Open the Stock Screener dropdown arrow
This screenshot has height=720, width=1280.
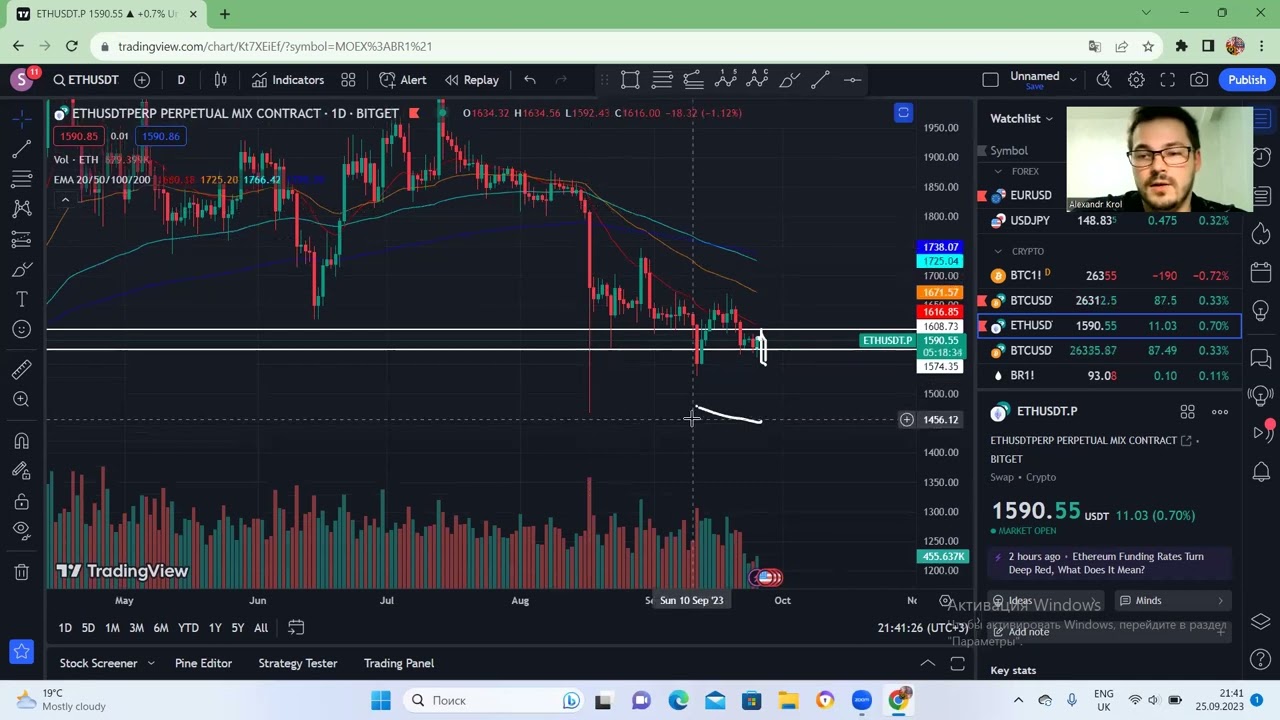click(x=151, y=663)
